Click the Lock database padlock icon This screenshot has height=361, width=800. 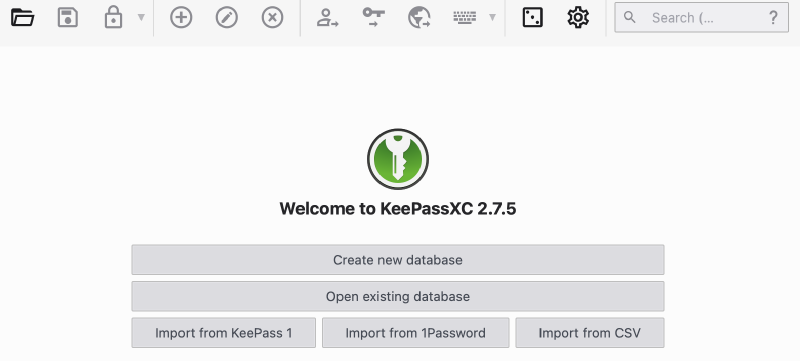(113, 18)
